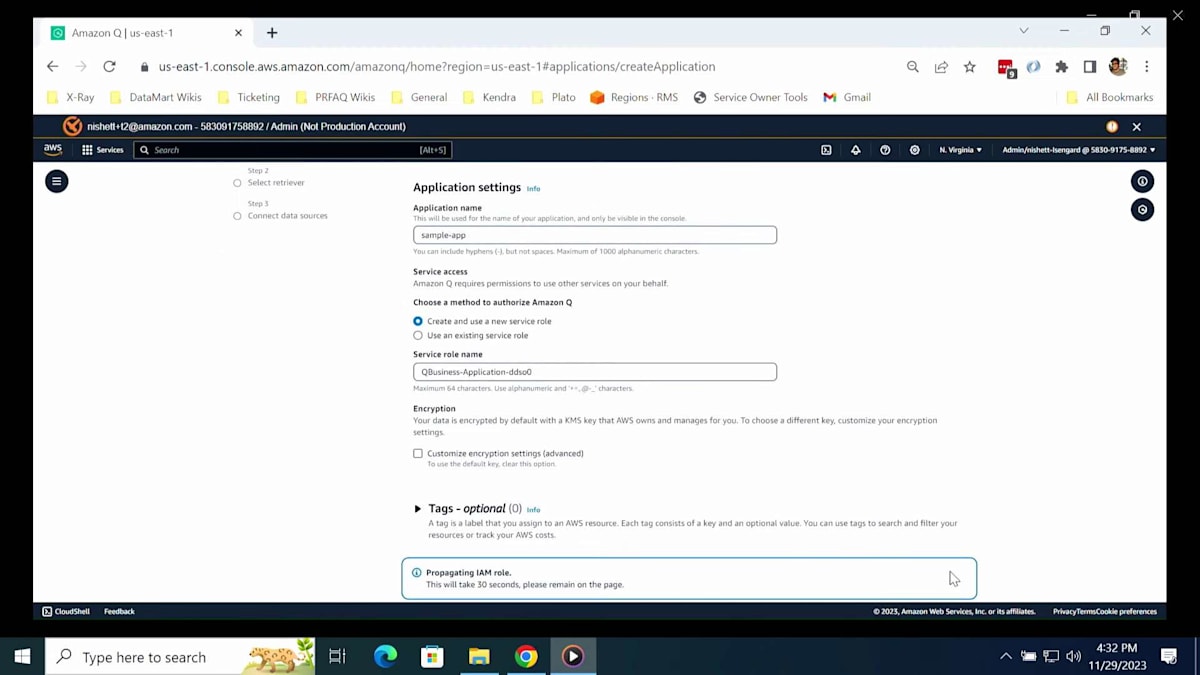Click the Service role name input field

click(595, 371)
